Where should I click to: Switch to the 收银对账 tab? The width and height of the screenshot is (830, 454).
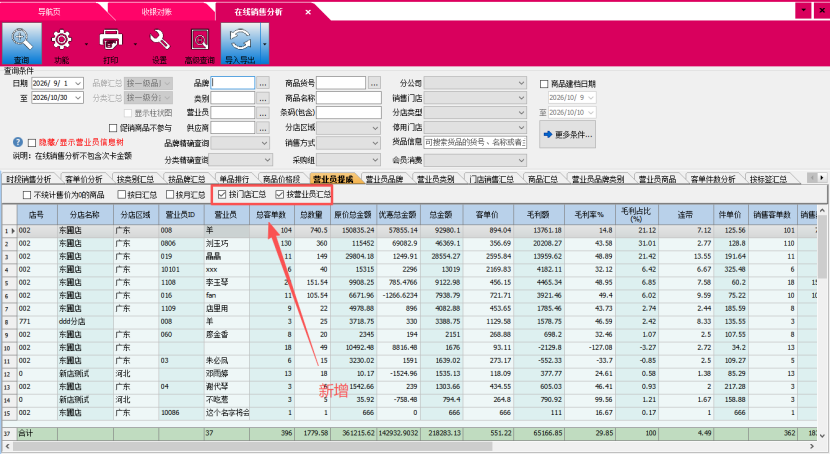(x=157, y=12)
